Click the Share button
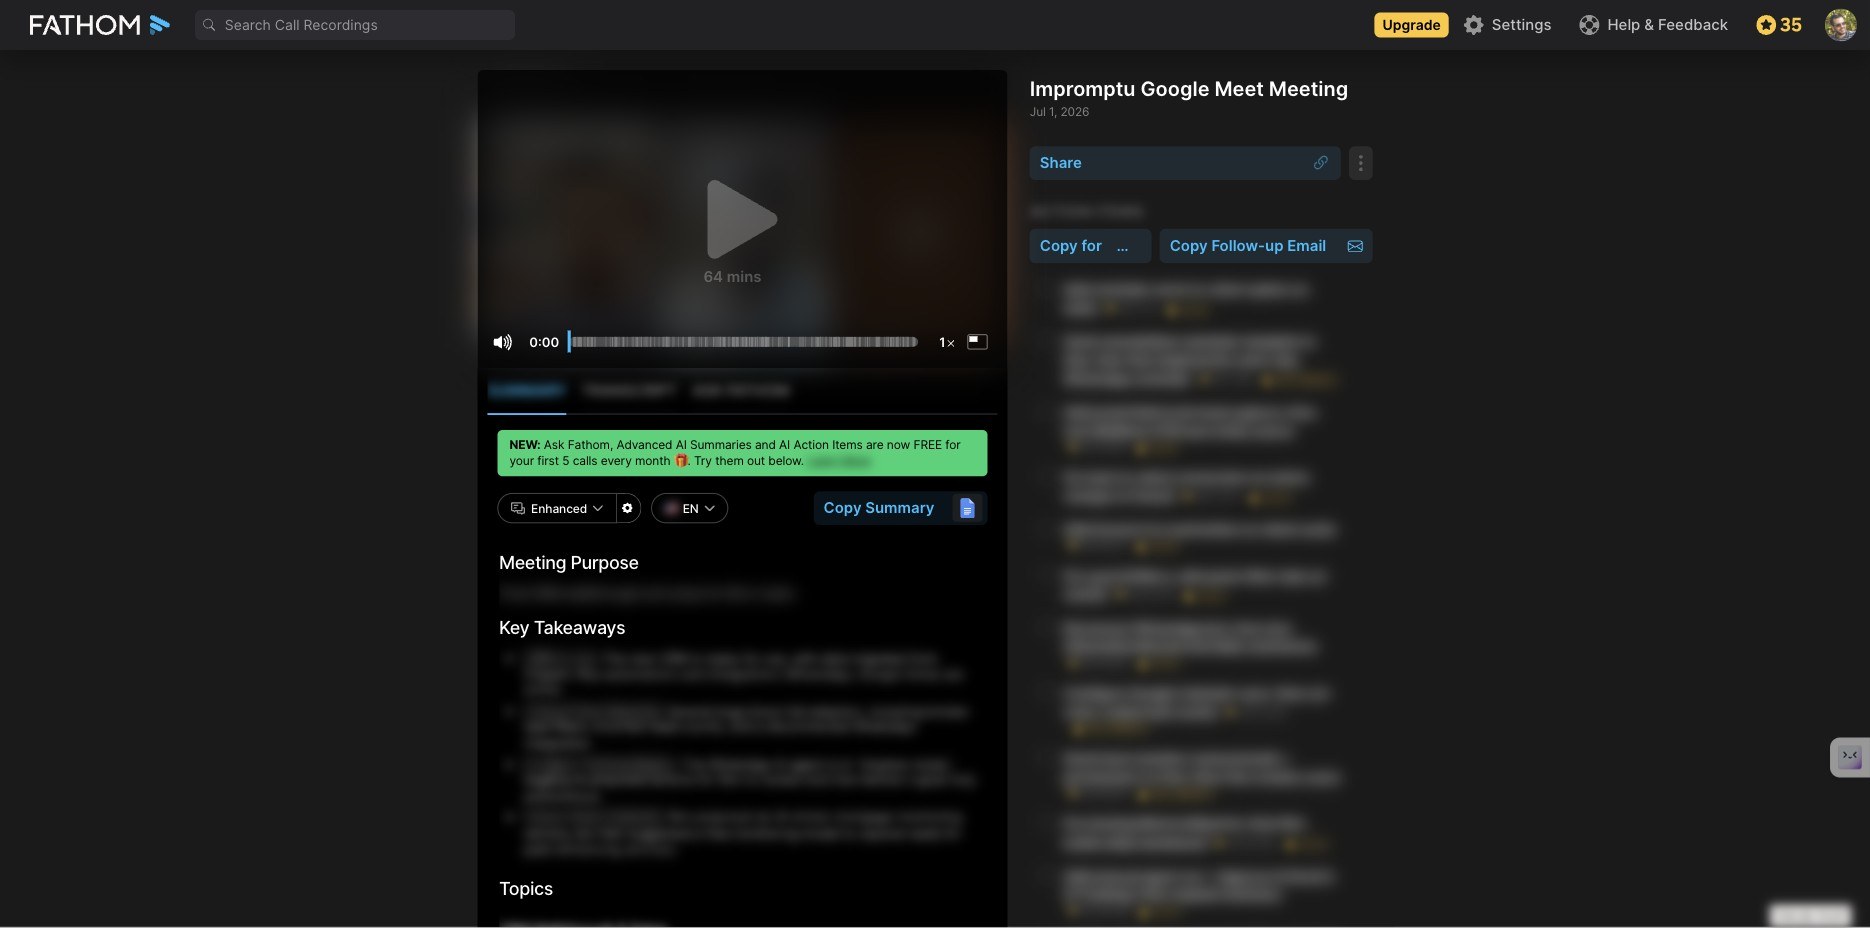This screenshot has height=928, width=1870. pos(1185,163)
